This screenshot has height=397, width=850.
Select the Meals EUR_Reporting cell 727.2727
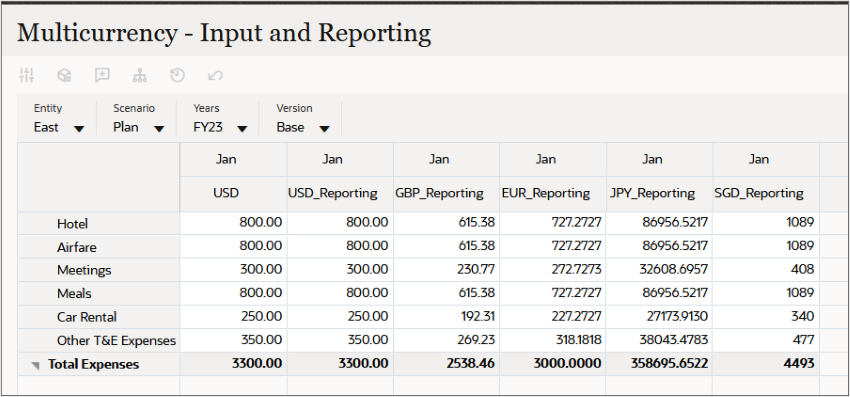click(553, 293)
